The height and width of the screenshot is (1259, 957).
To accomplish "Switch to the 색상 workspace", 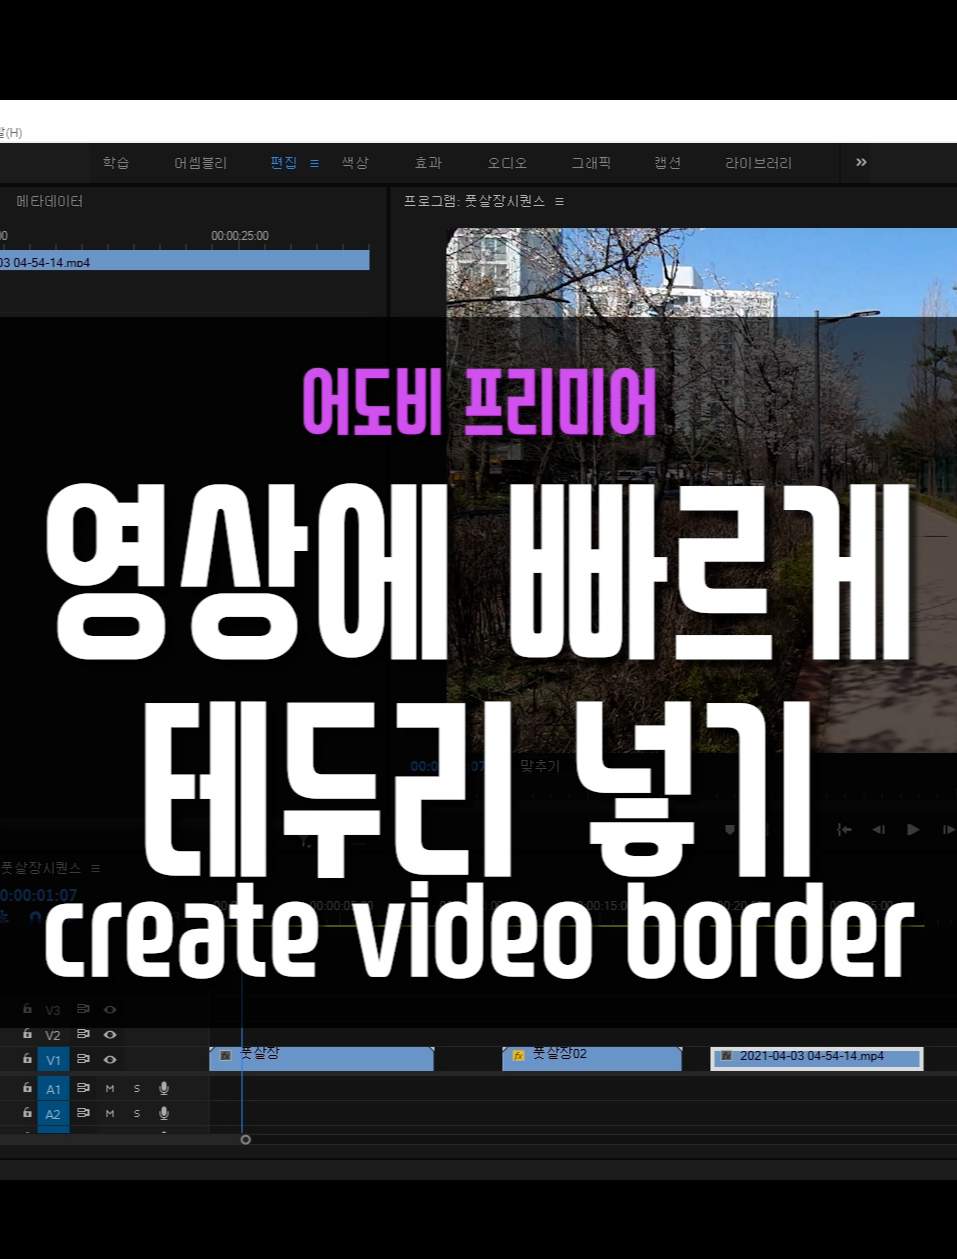I will point(355,163).
